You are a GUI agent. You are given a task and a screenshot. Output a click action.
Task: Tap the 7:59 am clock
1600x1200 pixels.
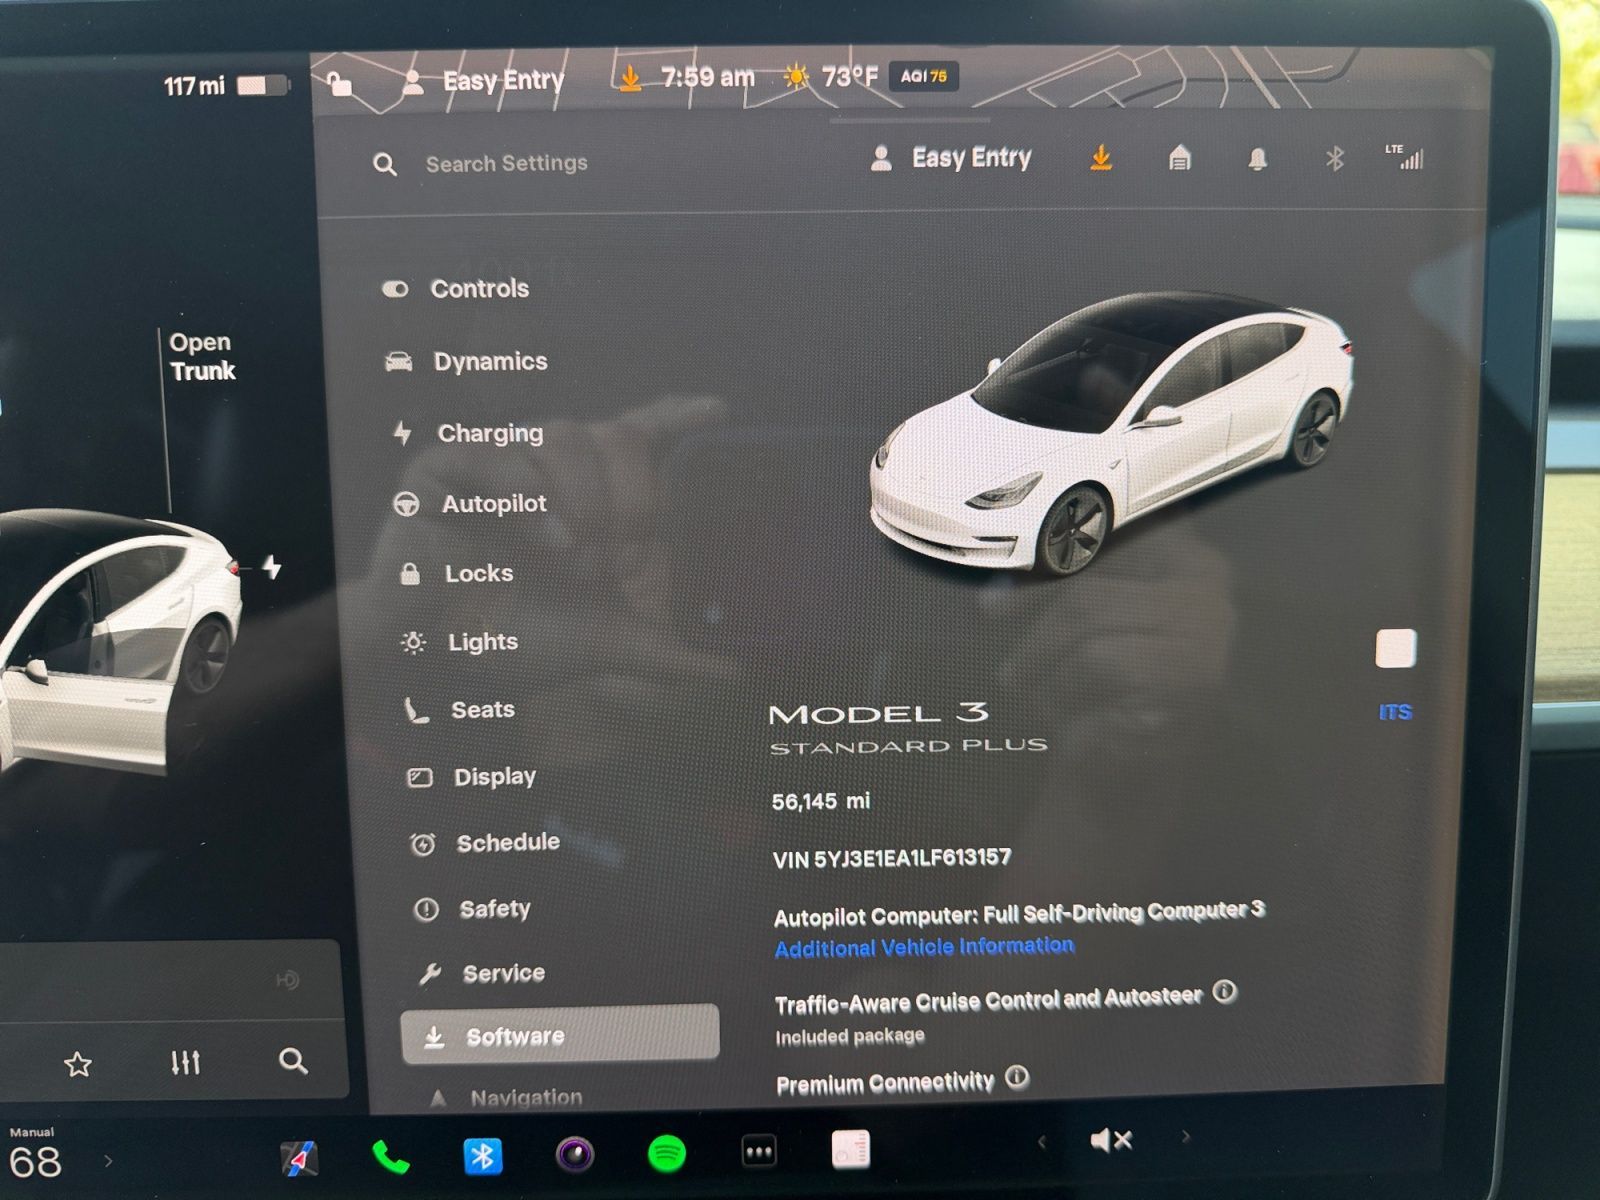tap(707, 77)
